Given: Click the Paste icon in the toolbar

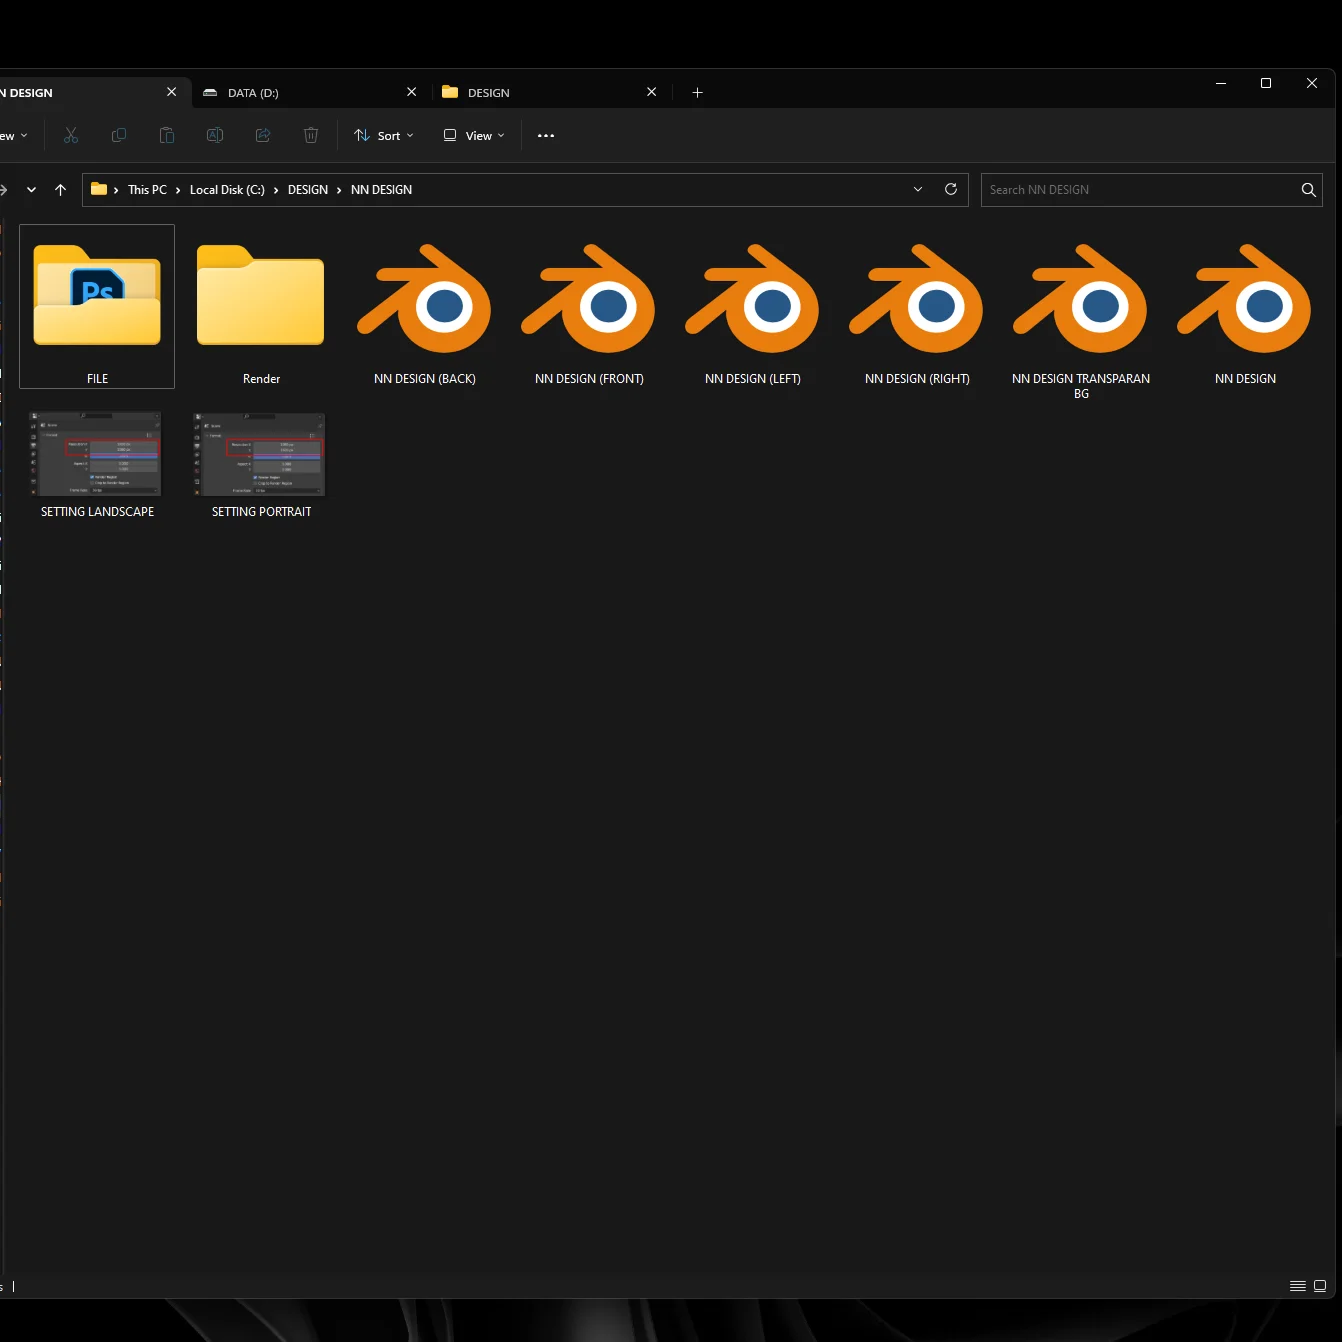Looking at the screenshot, I should 167,135.
